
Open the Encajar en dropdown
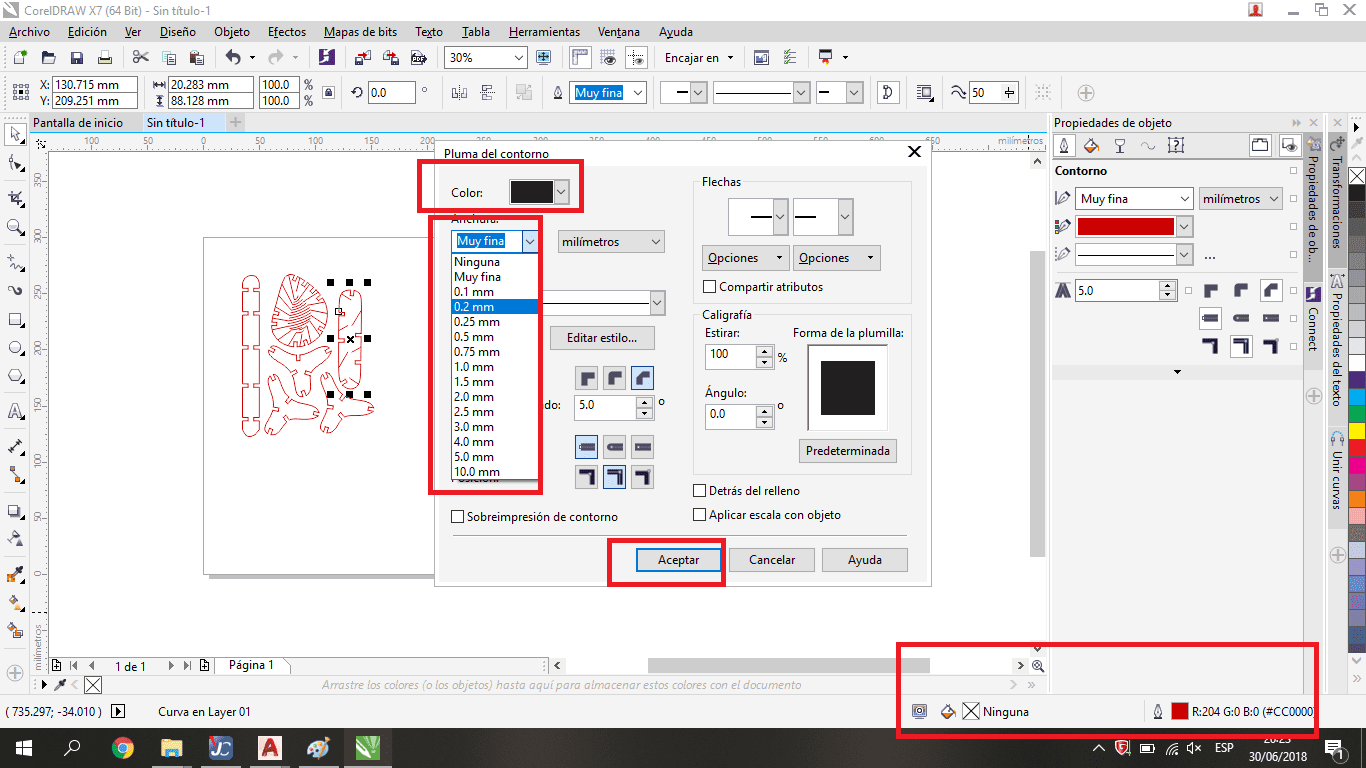click(699, 58)
